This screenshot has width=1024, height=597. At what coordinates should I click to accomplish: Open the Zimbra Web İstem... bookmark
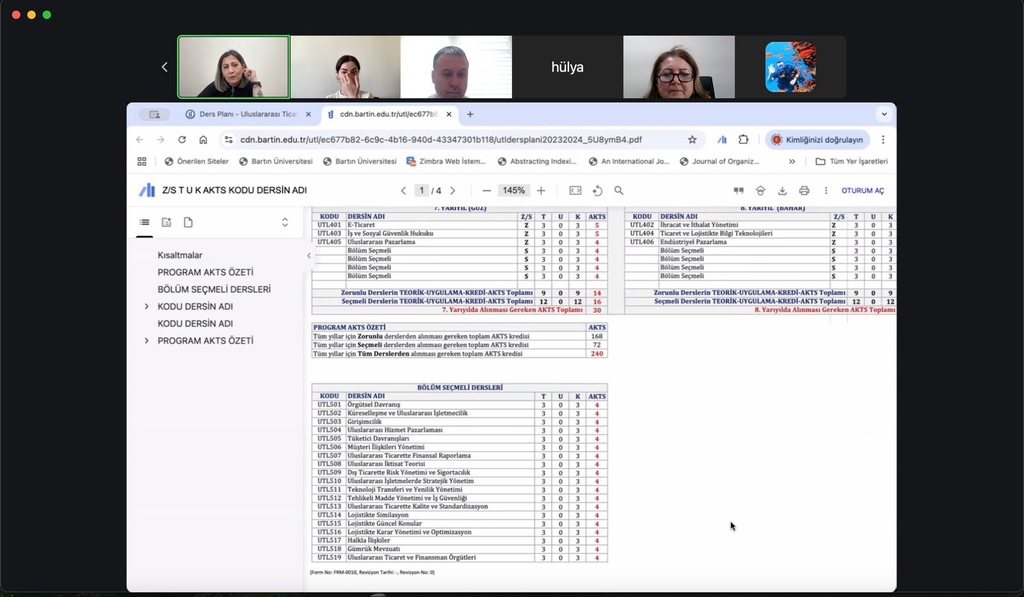[446, 161]
